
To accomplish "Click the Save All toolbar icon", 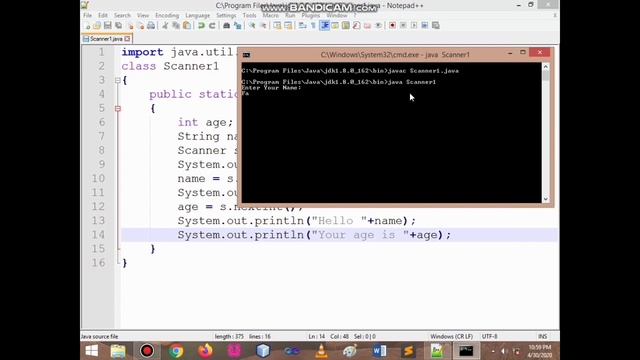I will pyautogui.click(x=118, y=26).
